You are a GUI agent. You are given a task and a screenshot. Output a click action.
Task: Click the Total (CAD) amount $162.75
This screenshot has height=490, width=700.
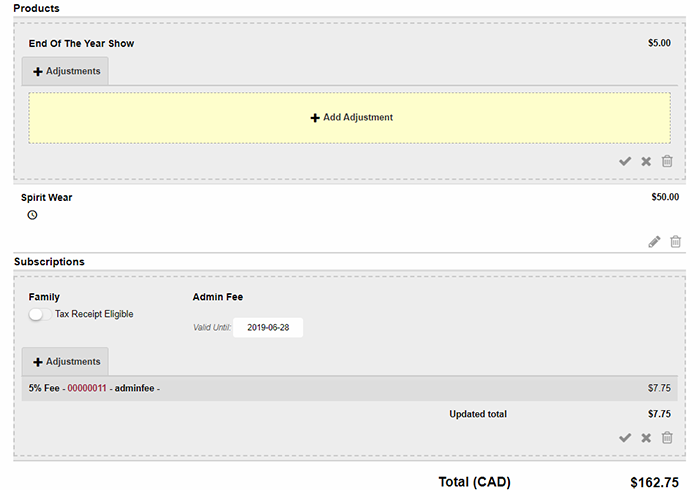pos(654,482)
